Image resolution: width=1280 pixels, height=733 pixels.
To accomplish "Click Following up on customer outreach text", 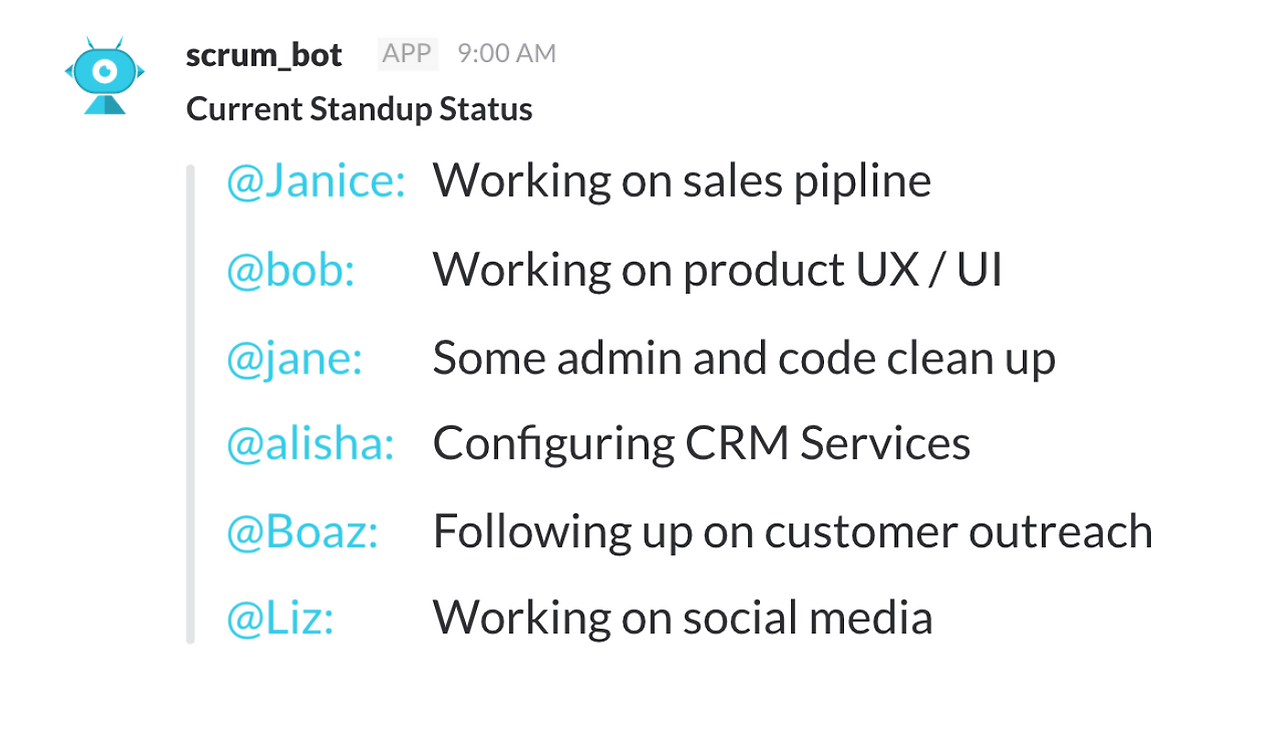I will pos(792,531).
